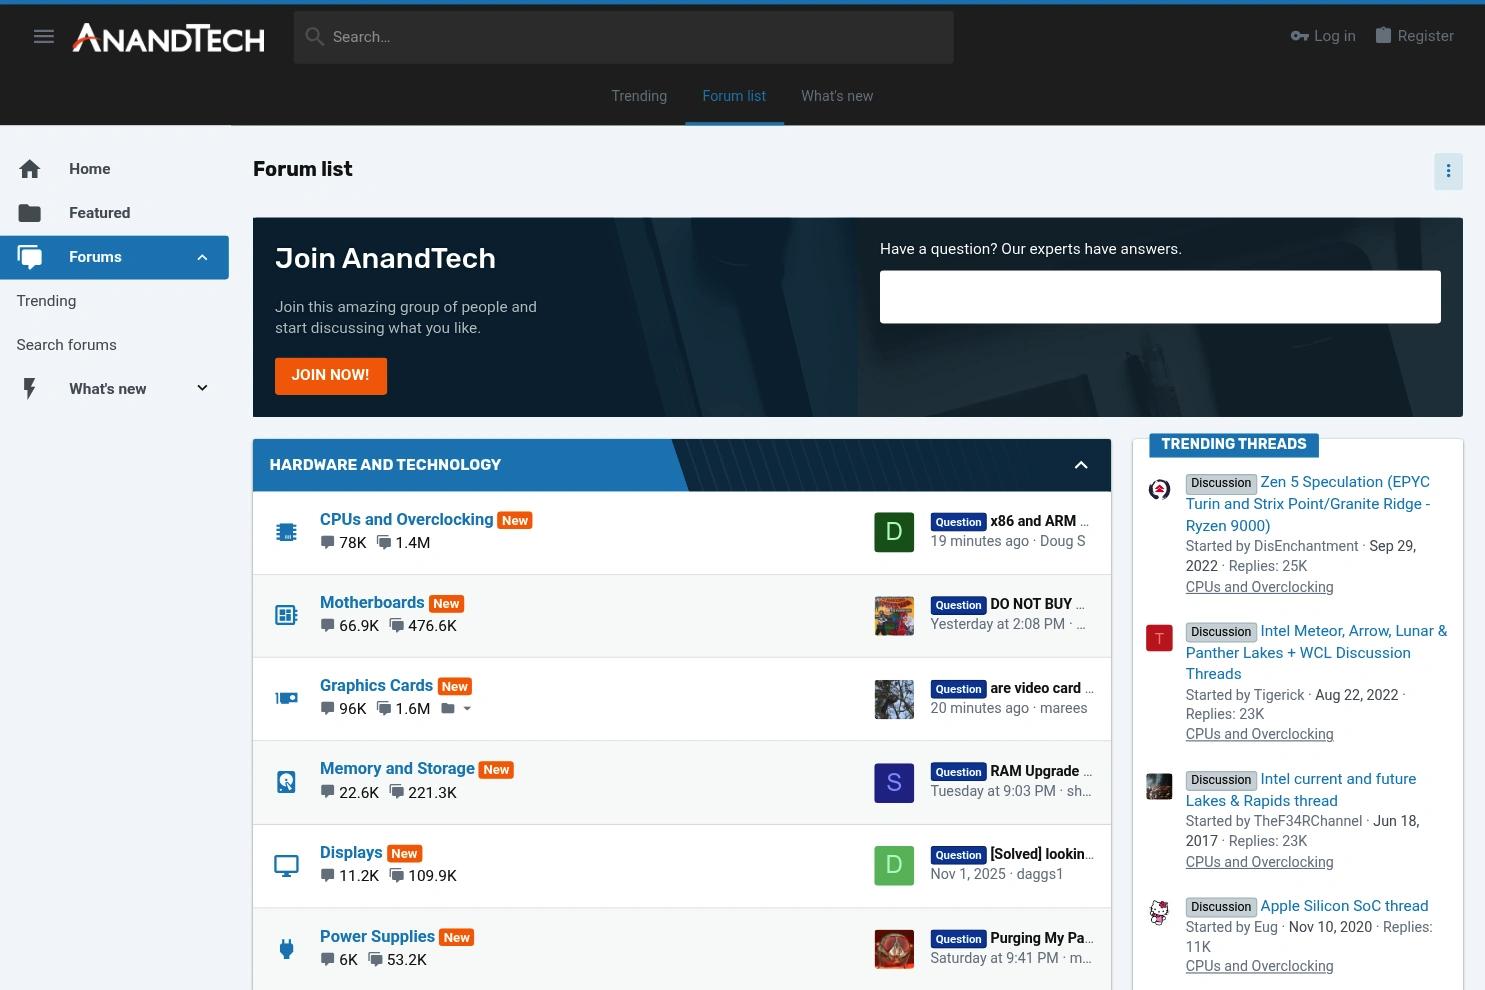The height and width of the screenshot is (990, 1485).
Task: Click CPUs and Overclocking under Zen 5 thread
Action: [x=1259, y=587]
